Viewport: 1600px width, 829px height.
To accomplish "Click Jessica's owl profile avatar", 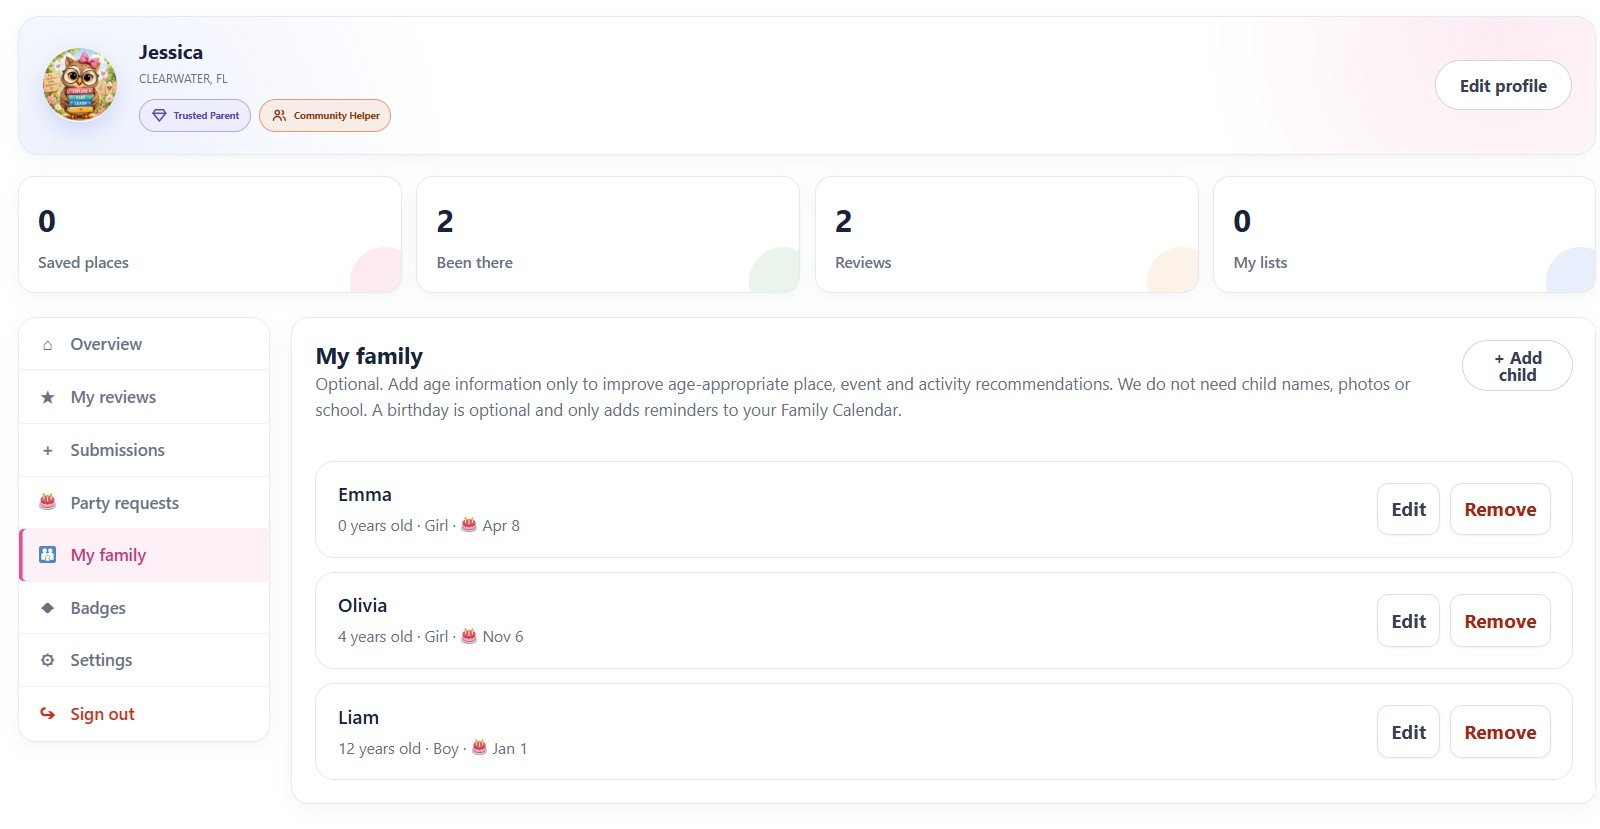I will [80, 85].
